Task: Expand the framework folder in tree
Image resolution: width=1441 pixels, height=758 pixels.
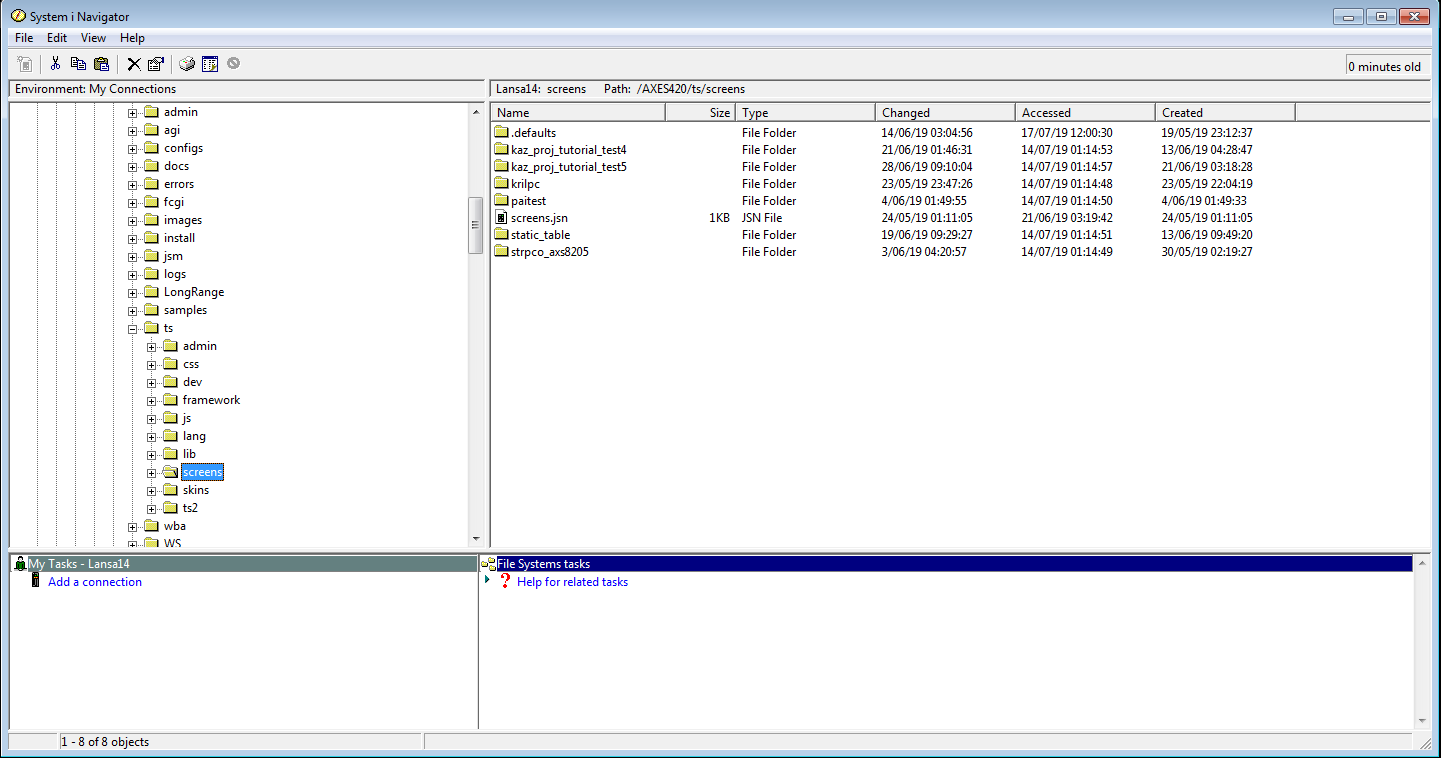Action: [x=152, y=400]
